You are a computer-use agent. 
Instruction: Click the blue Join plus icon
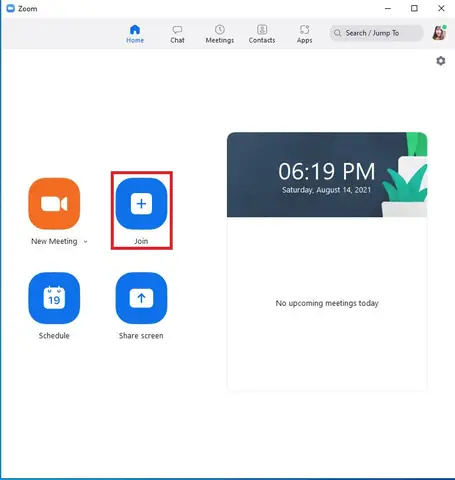click(141, 204)
